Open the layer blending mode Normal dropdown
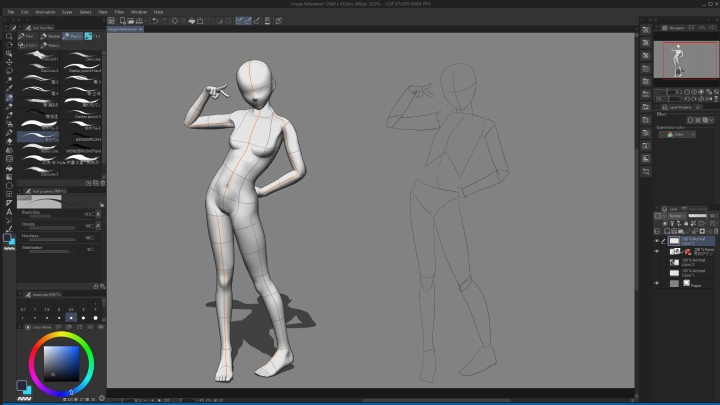720x405 pixels. point(677,216)
